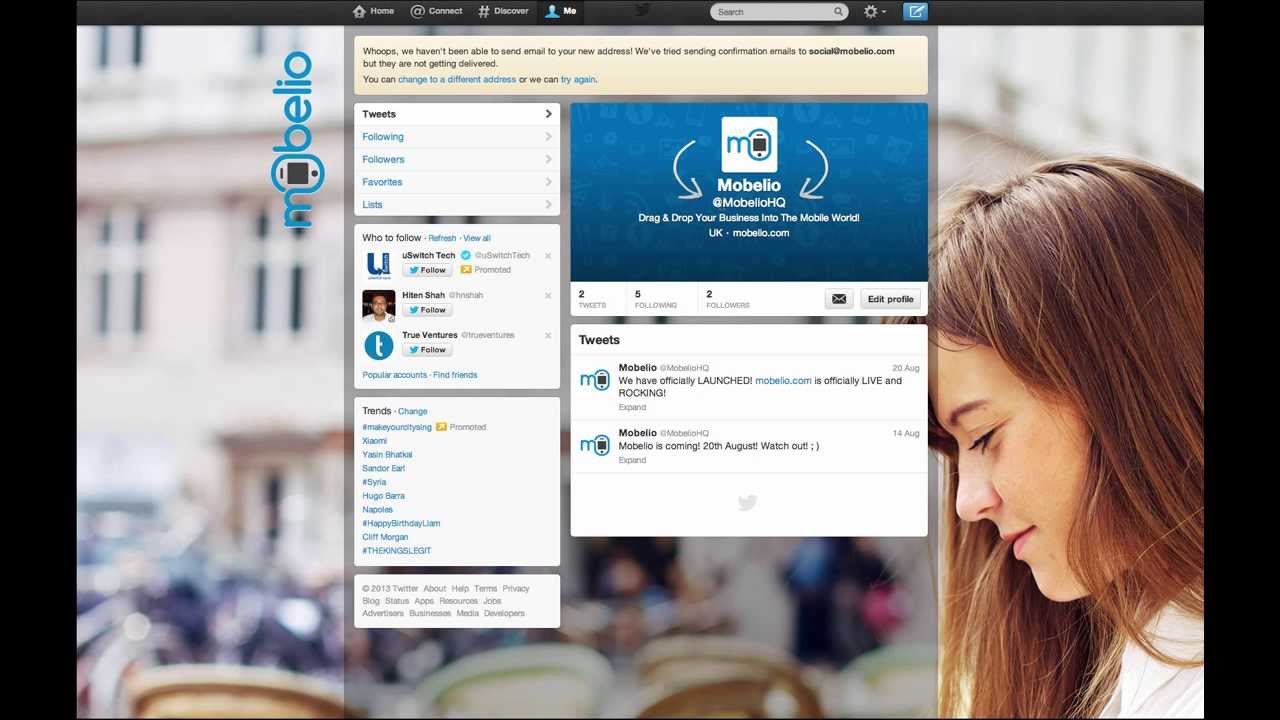Click 'Find friends' link
The height and width of the screenshot is (720, 1280).
(x=455, y=375)
